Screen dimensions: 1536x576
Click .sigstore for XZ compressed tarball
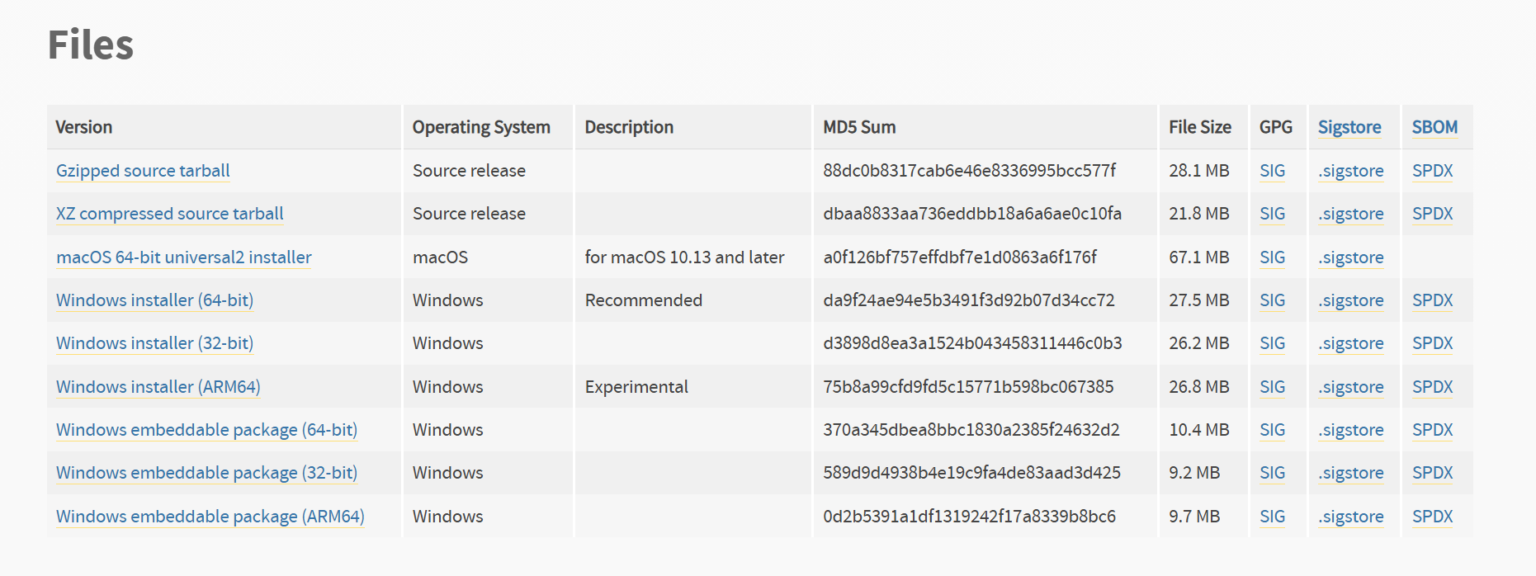pyautogui.click(x=1351, y=214)
